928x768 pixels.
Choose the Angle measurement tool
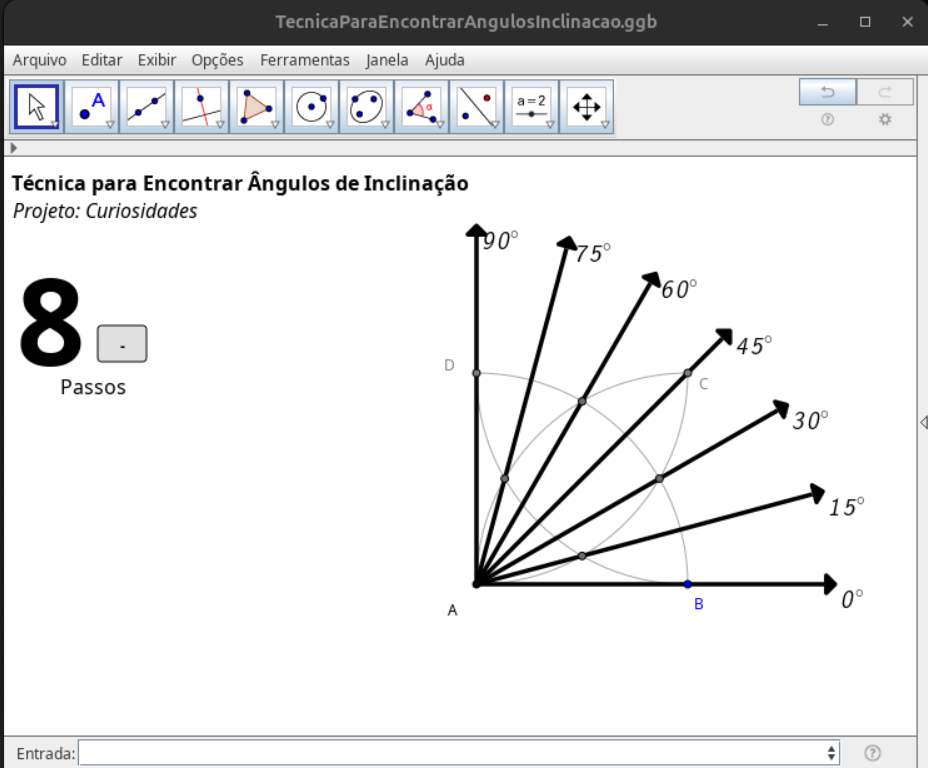(x=422, y=106)
